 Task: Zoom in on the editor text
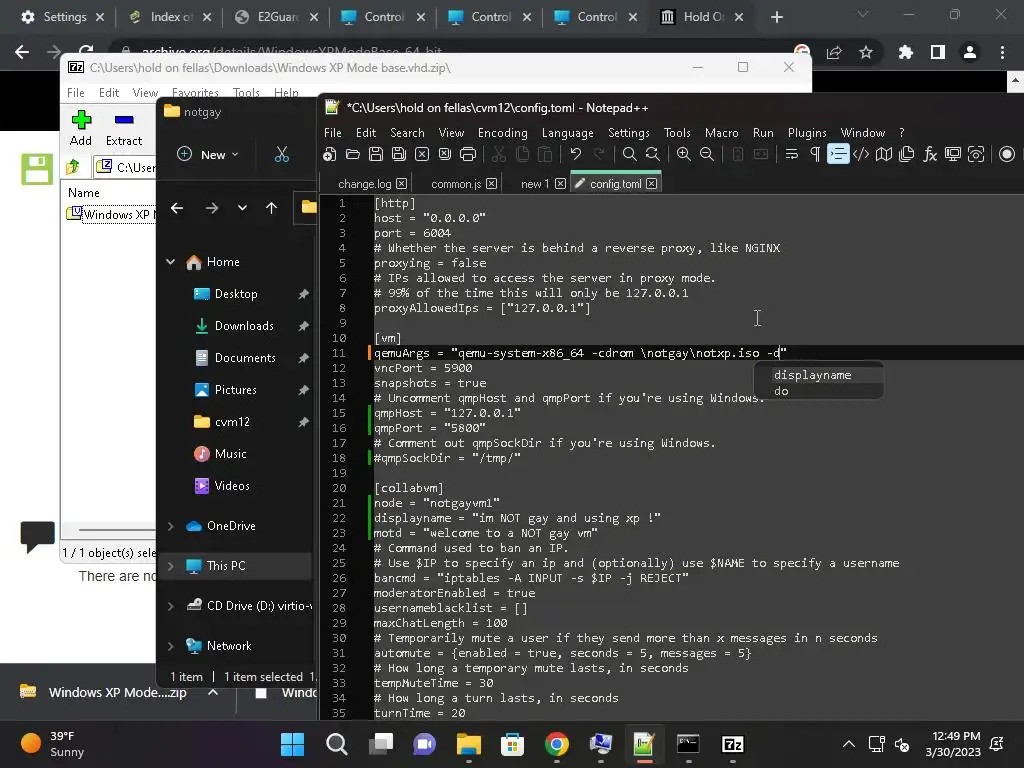click(x=683, y=154)
